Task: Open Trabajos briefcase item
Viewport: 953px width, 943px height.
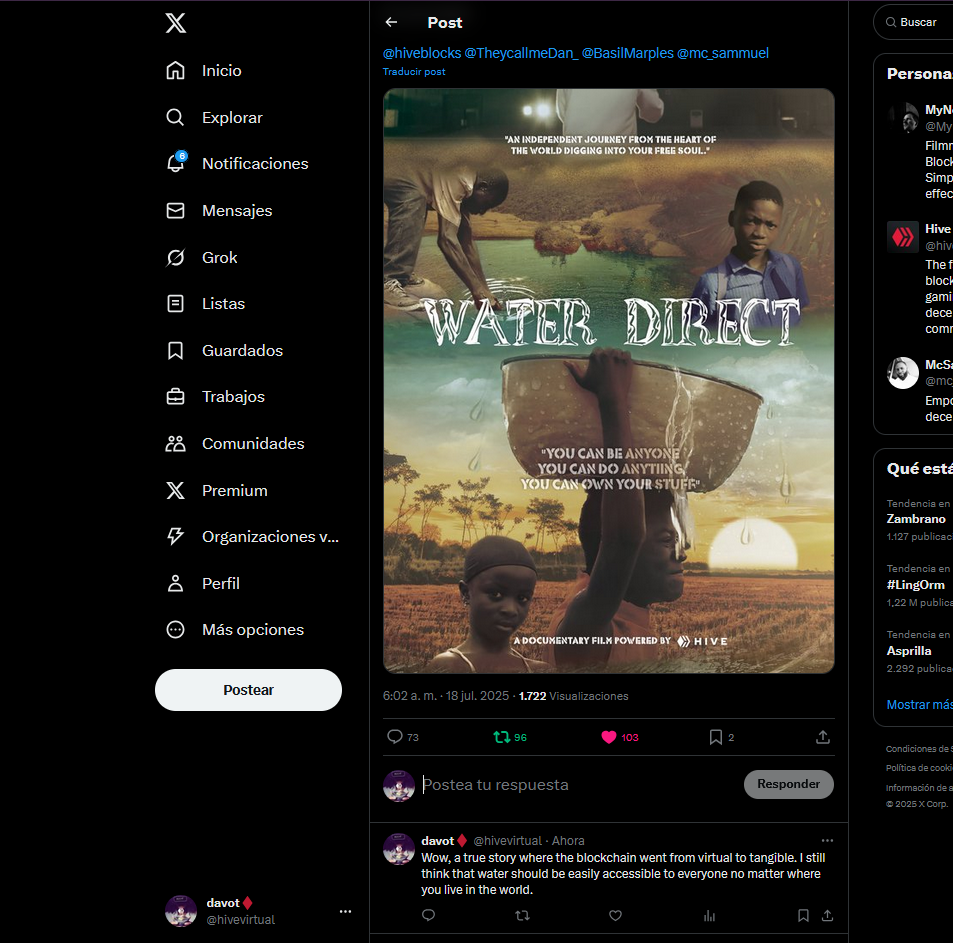Action: click(216, 397)
